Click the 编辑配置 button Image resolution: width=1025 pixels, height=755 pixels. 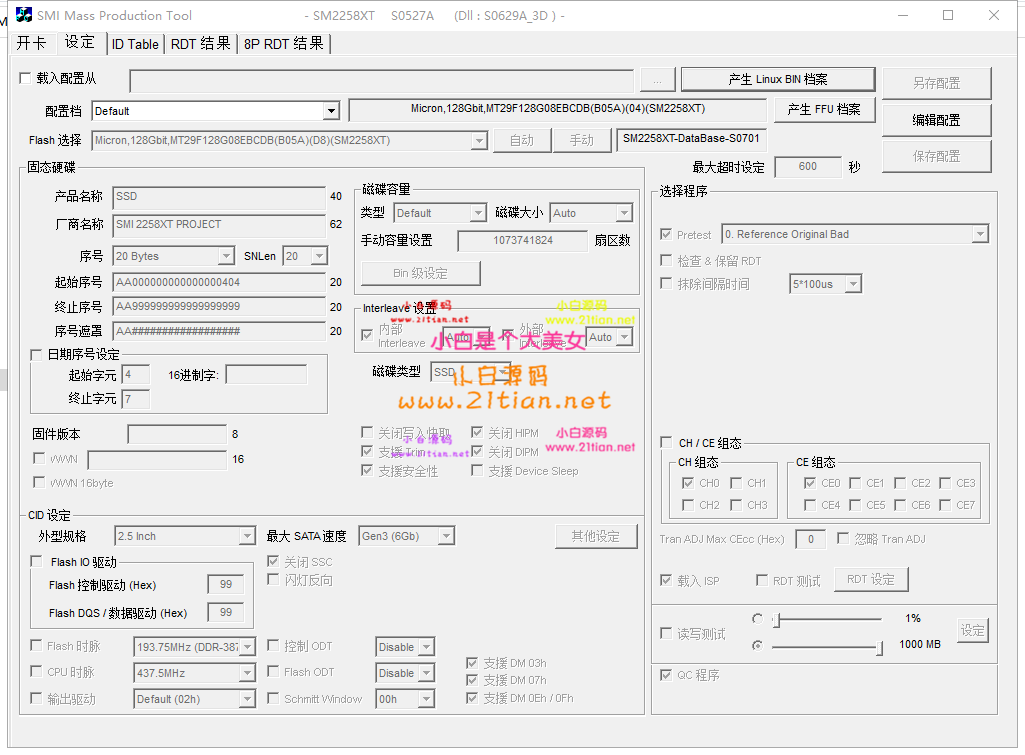pos(936,120)
